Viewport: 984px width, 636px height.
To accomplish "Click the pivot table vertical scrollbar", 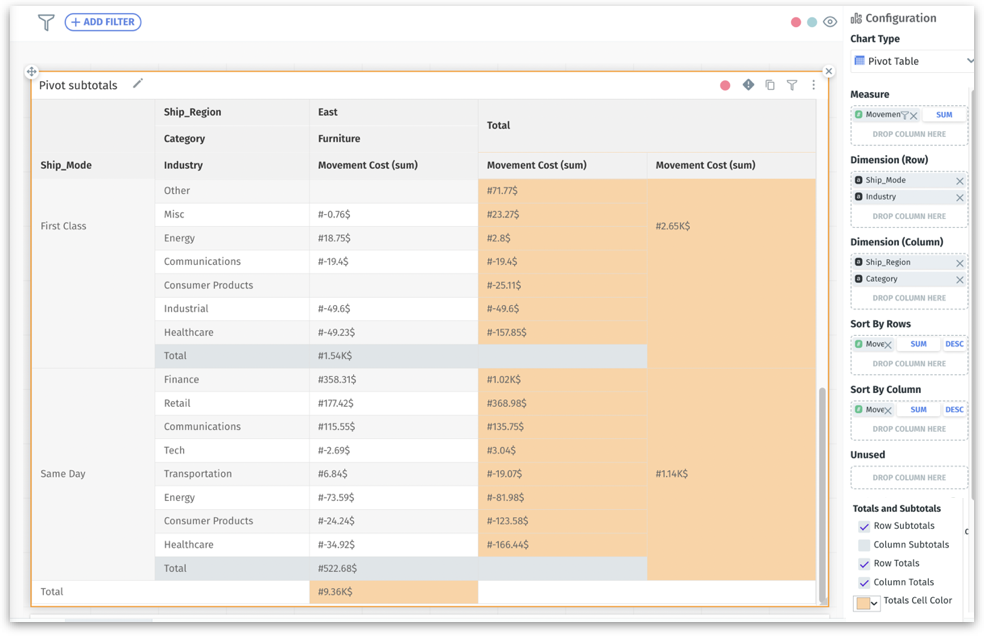I will pos(823,490).
